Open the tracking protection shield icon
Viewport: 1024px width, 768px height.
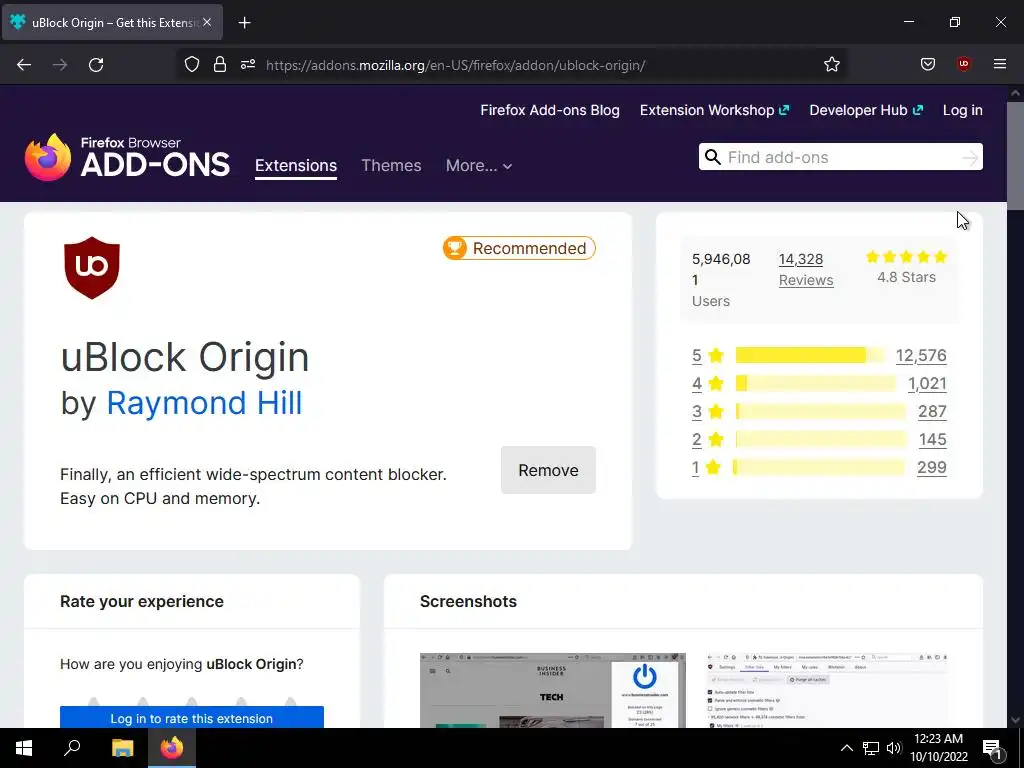(x=191, y=65)
